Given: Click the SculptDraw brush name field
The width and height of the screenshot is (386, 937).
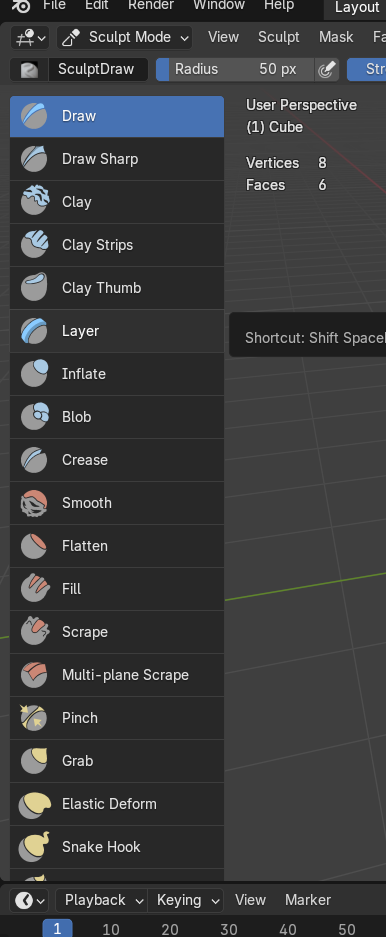Looking at the screenshot, I should pyautogui.click(x=99, y=69).
